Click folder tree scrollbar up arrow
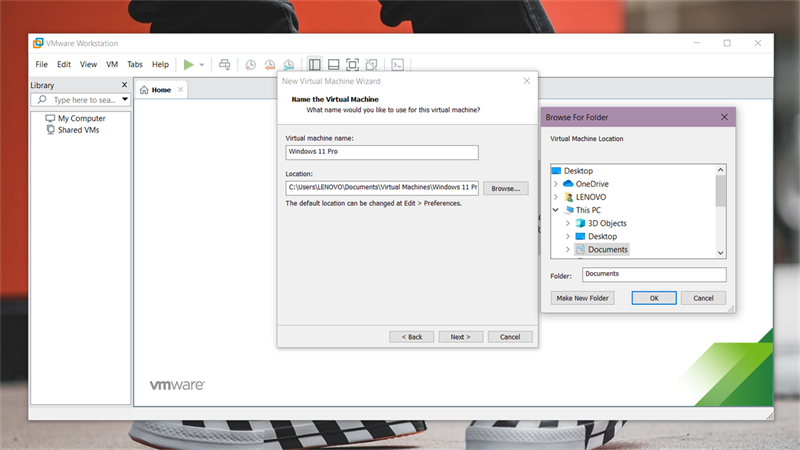 pyautogui.click(x=720, y=170)
